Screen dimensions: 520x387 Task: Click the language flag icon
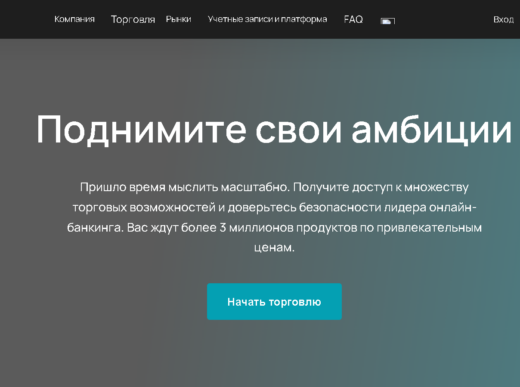point(388,21)
